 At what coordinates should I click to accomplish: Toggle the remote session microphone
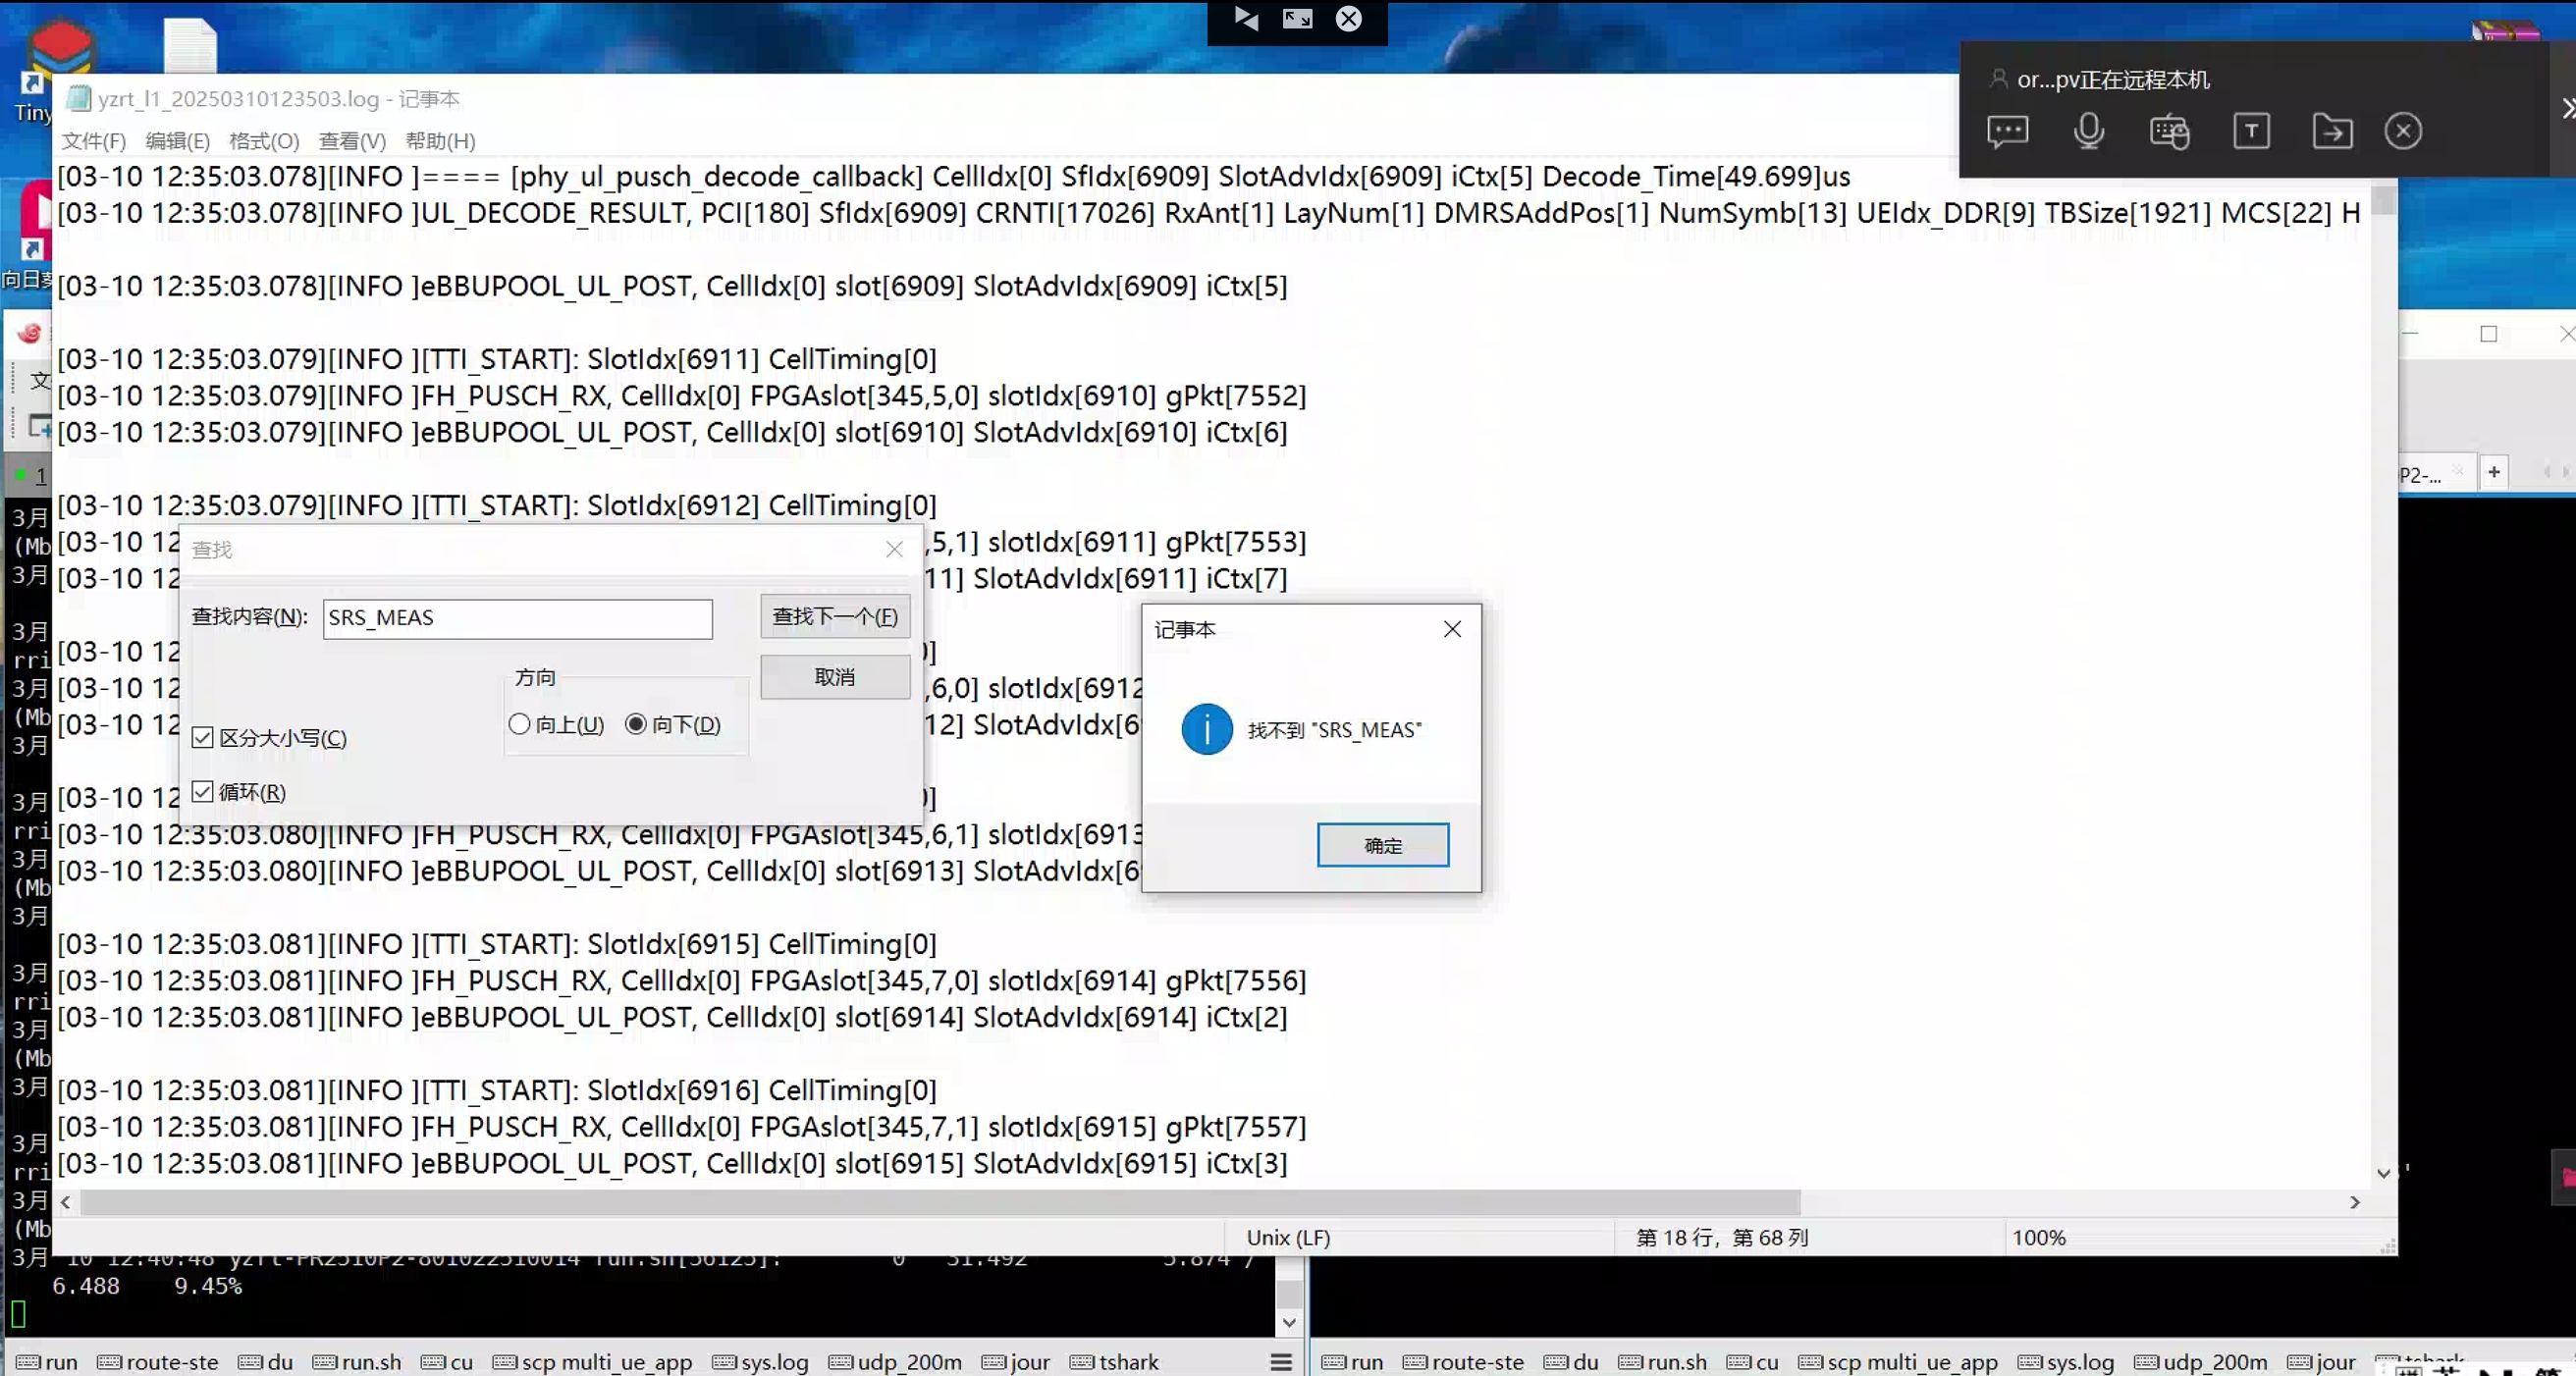click(2088, 131)
